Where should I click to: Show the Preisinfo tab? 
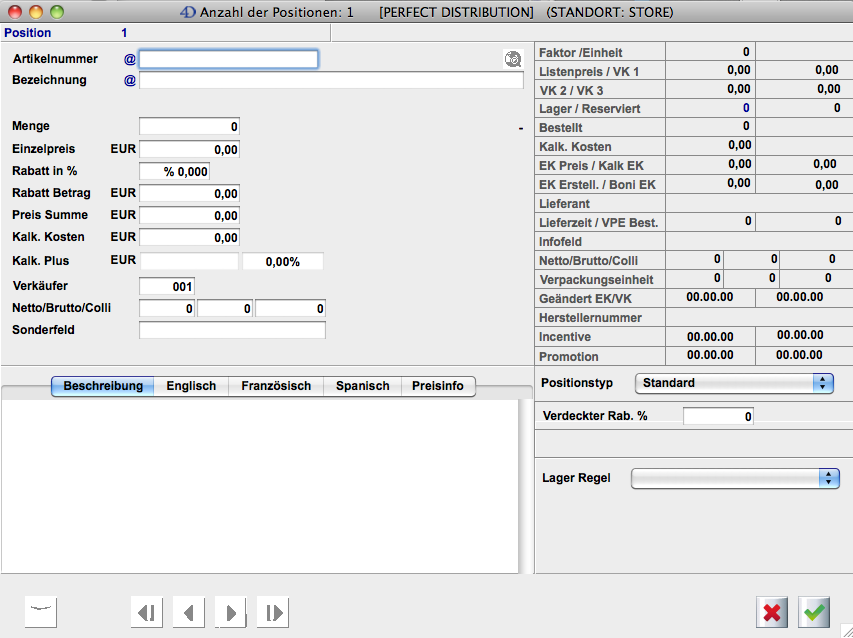pos(438,386)
